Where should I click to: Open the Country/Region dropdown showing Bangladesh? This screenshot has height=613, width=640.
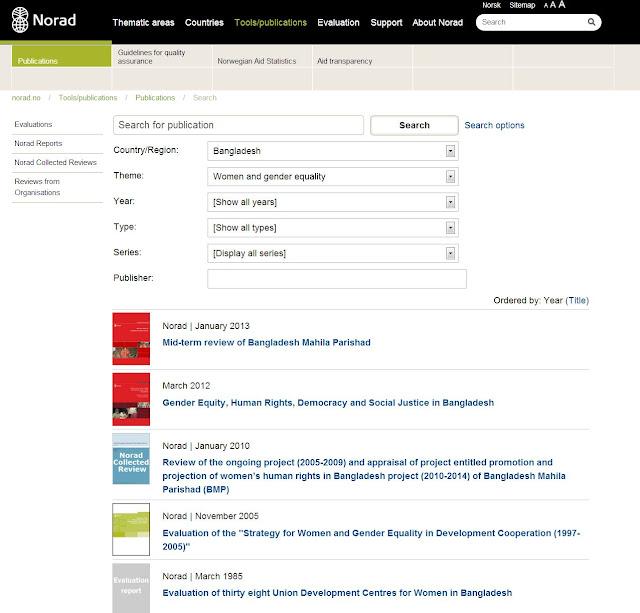point(333,151)
